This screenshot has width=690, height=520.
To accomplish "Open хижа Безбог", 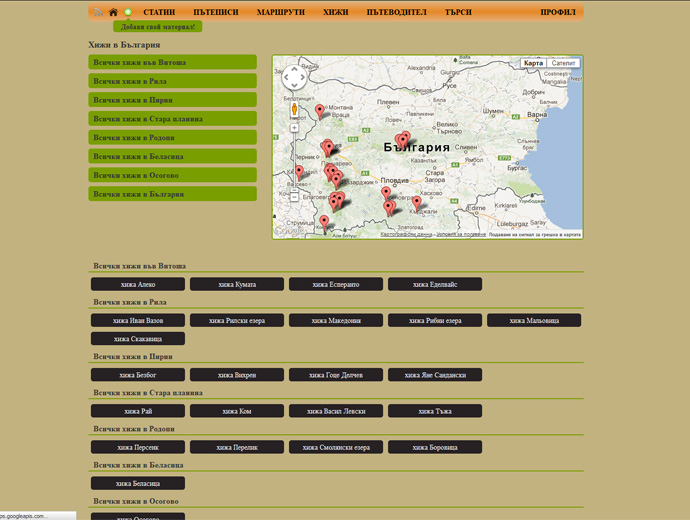I will [138, 375].
